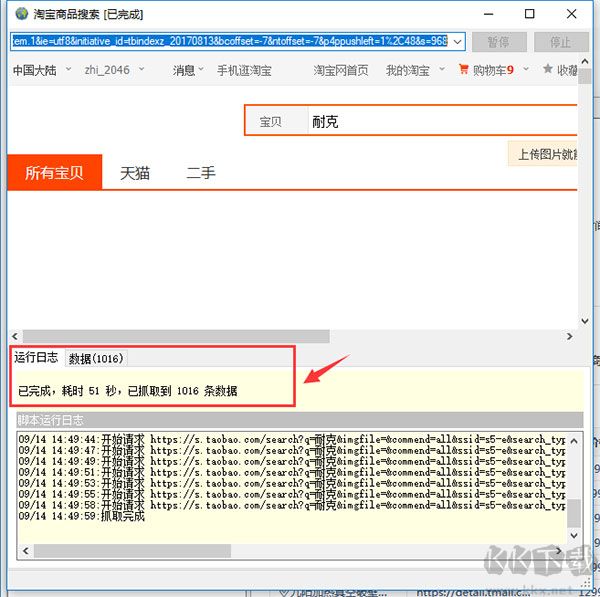Image resolution: width=600 pixels, height=597 pixels.
Task: Close the 淘宝商品搜索 window
Action: coord(571,14)
